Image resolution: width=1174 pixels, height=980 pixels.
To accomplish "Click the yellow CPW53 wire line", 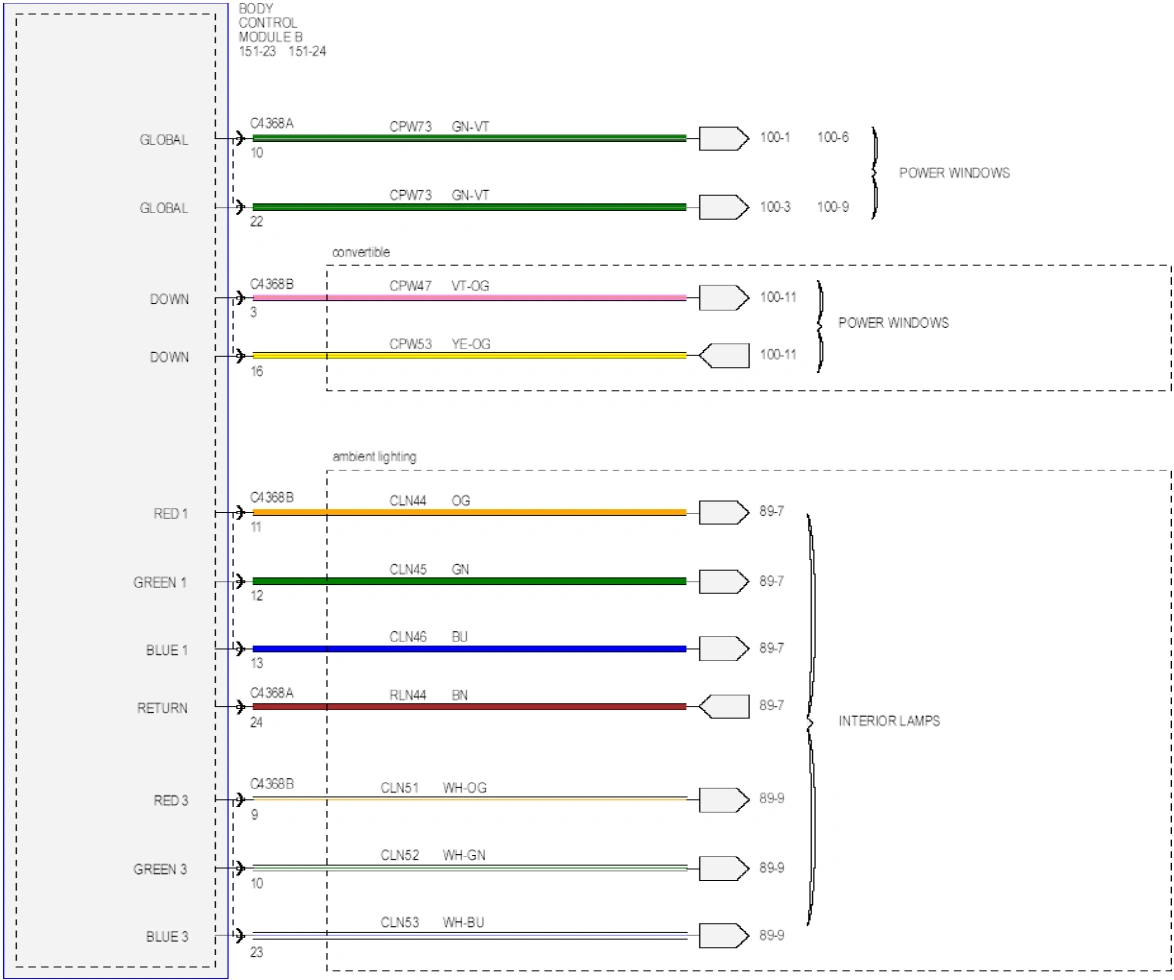I will click(x=469, y=356).
